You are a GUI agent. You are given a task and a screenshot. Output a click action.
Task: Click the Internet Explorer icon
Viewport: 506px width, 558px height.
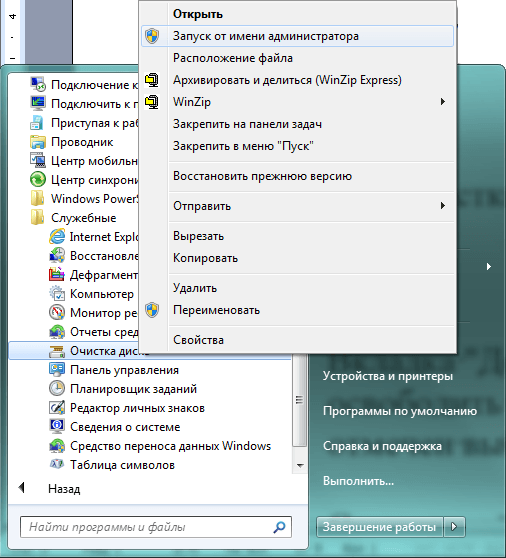[x=57, y=237]
